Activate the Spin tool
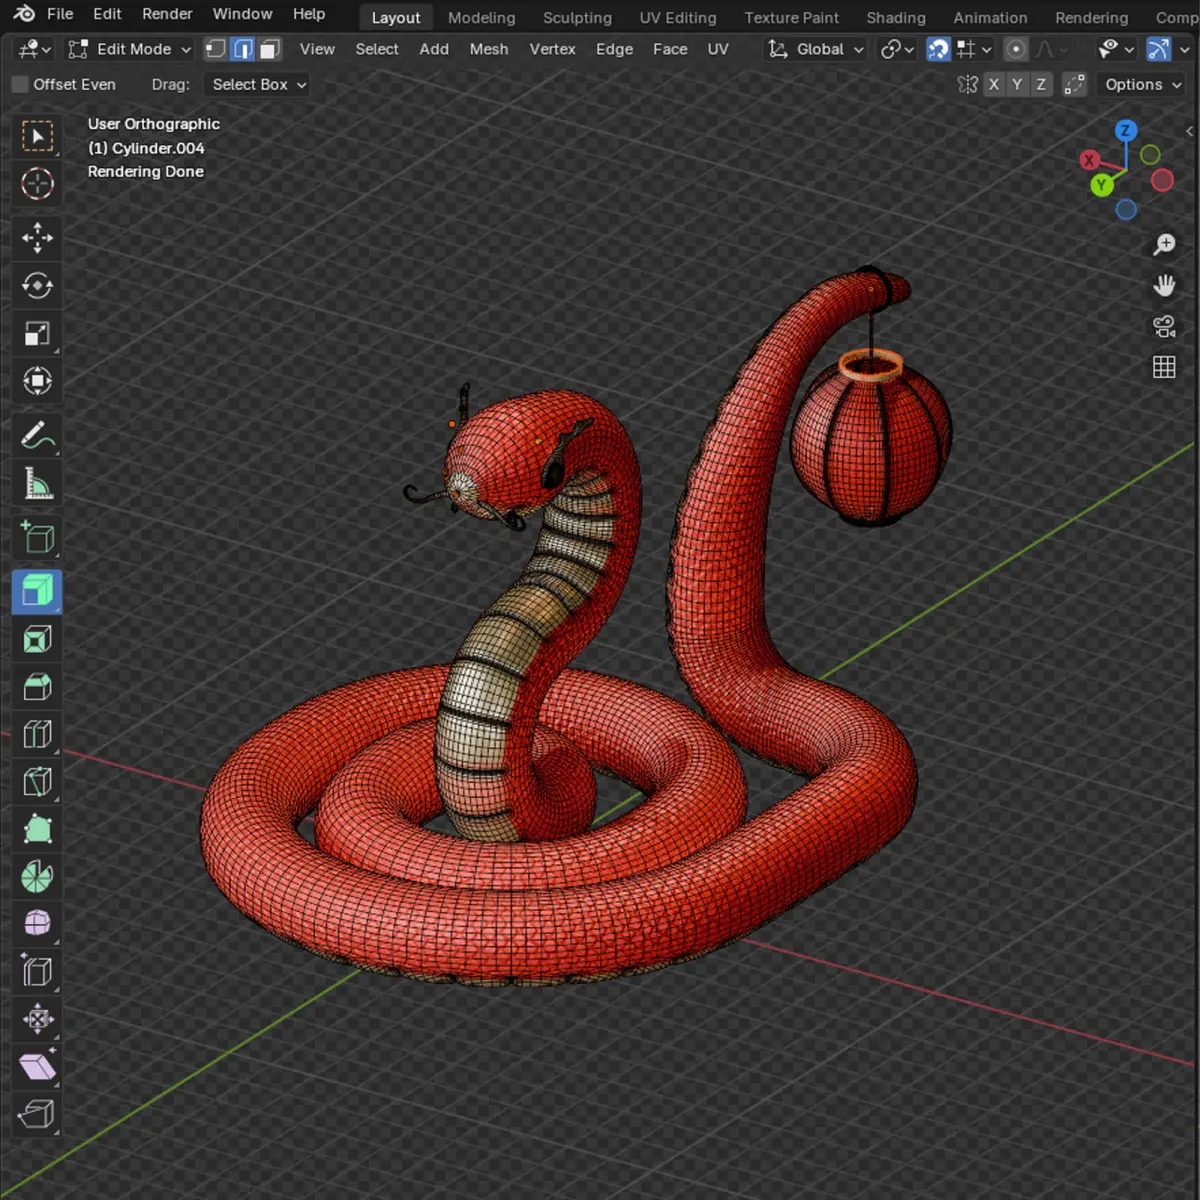Viewport: 1200px width, 1200px height. pyautogui.click(x=37, y=877)
